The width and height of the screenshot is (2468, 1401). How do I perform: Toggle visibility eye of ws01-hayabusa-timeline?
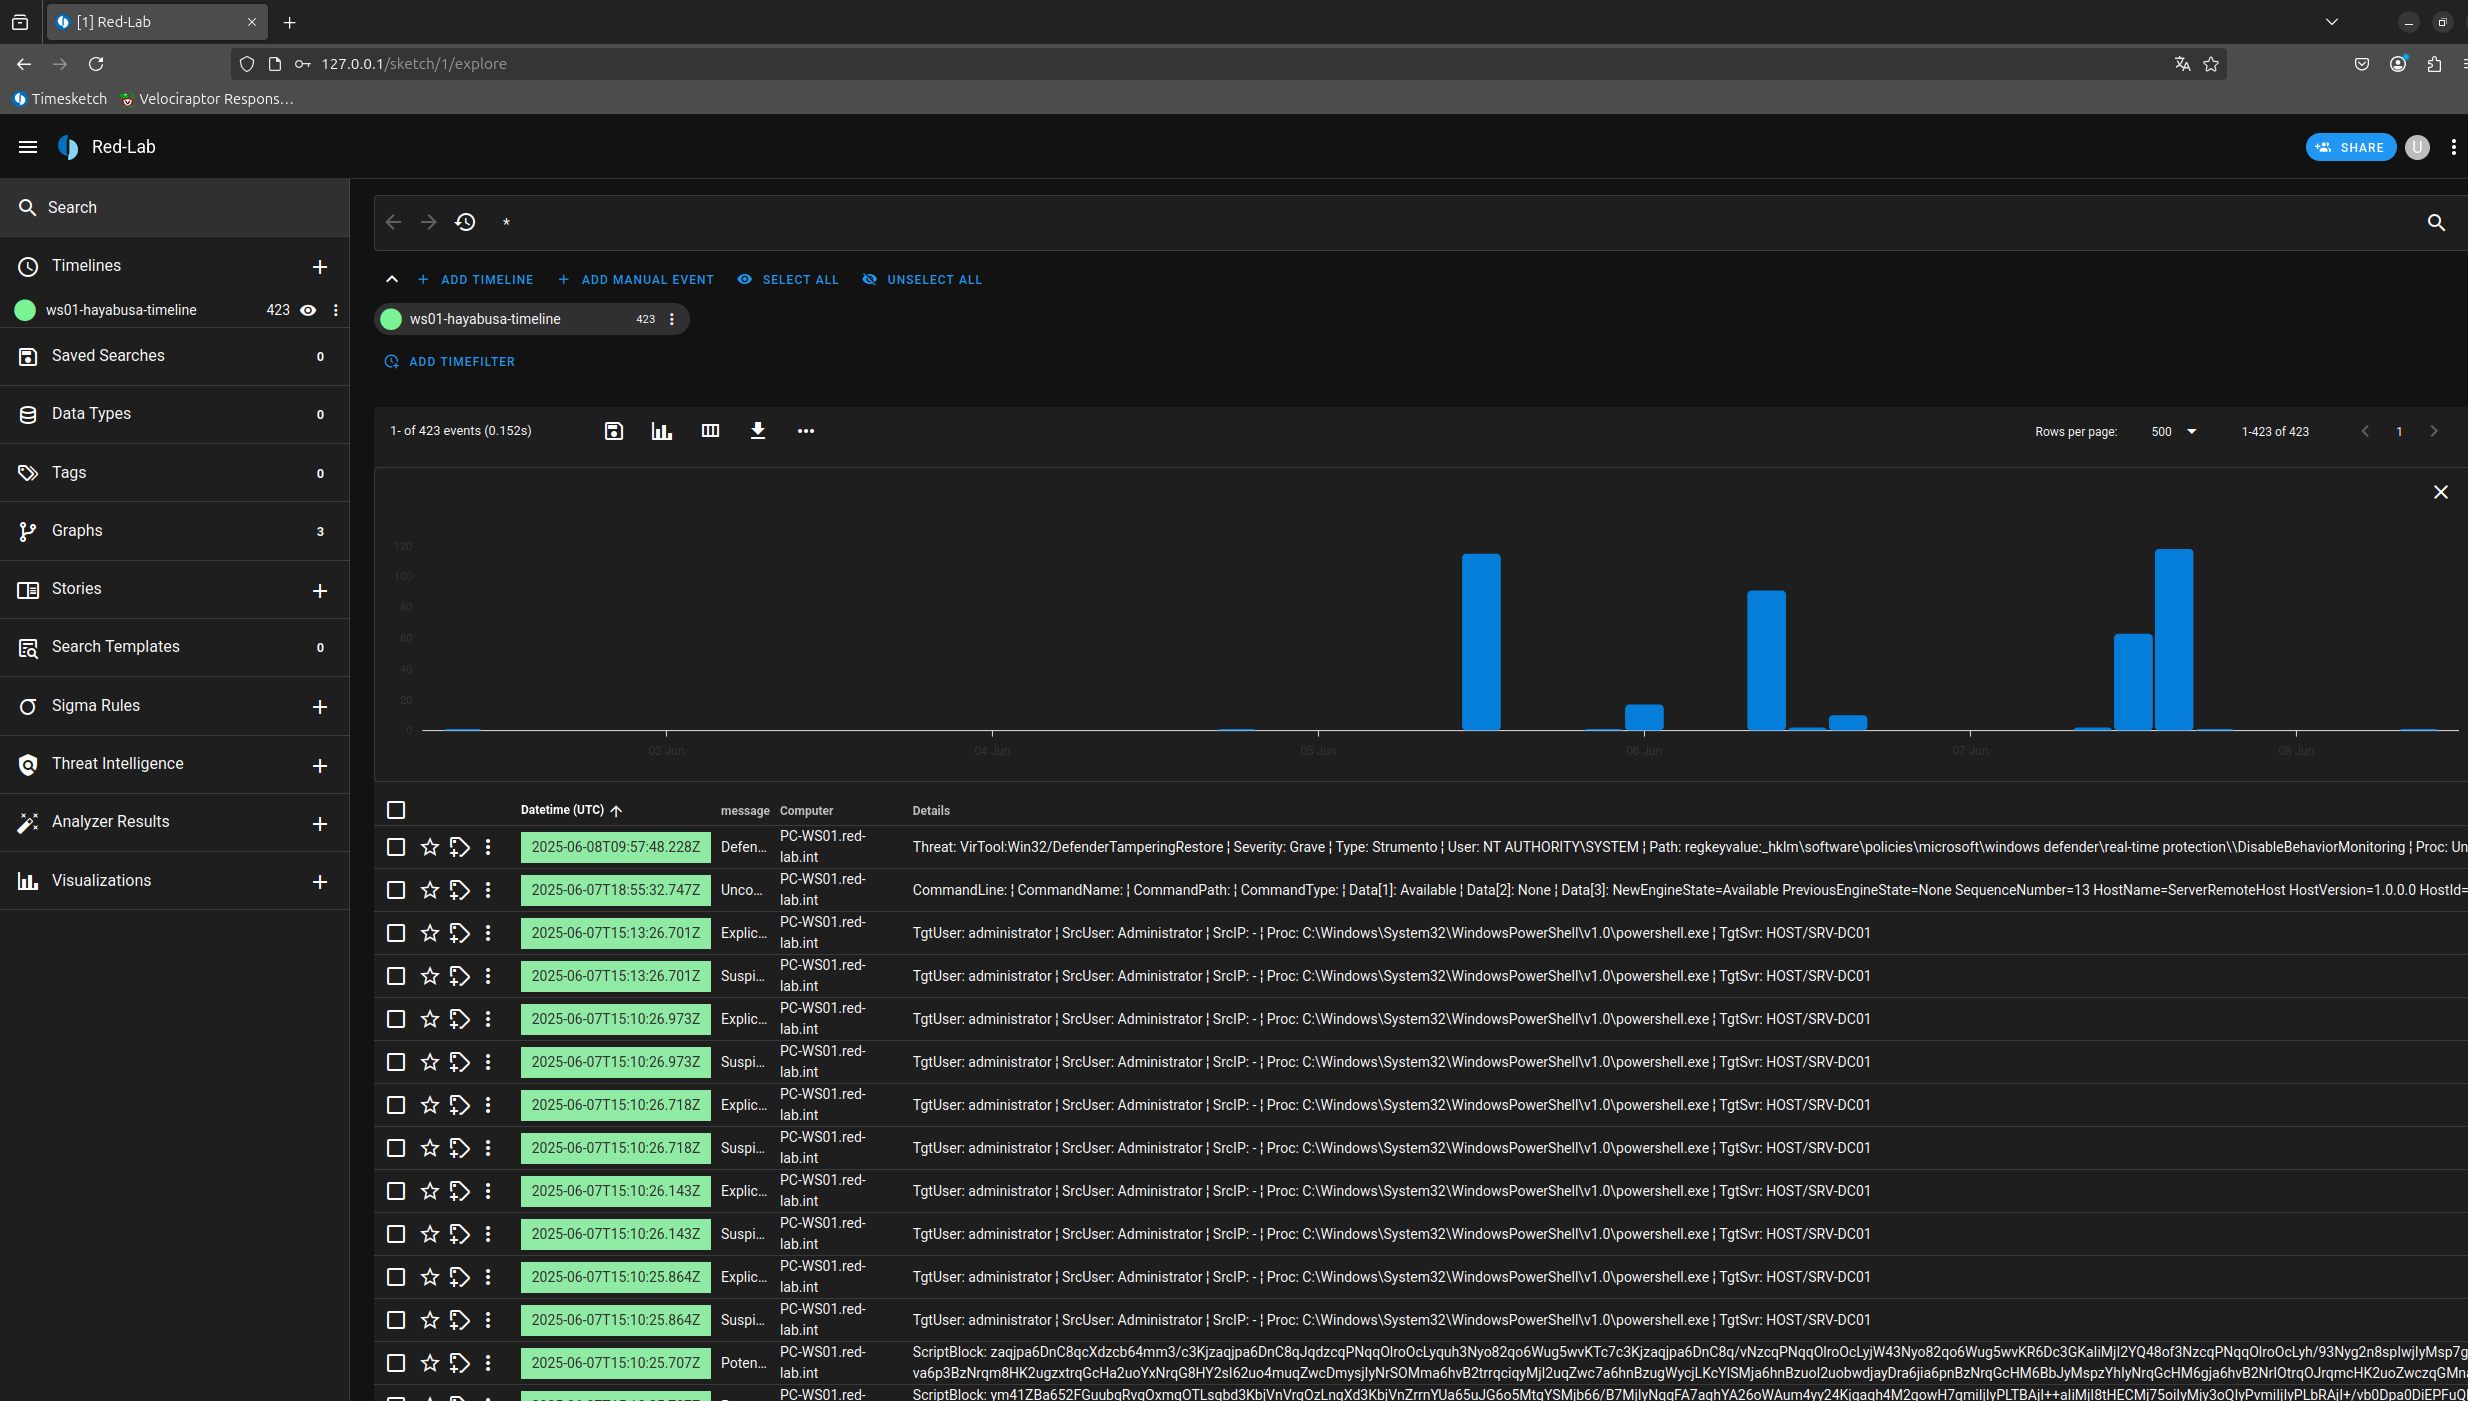click(x=309, y=310)
